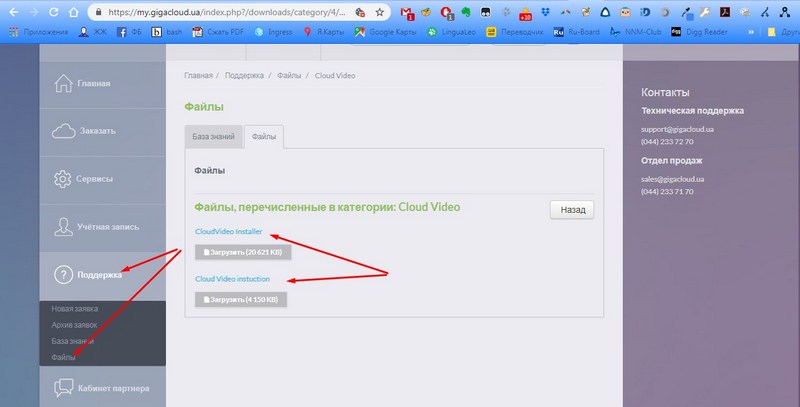Open the Я.Карты bookmark

323,32
